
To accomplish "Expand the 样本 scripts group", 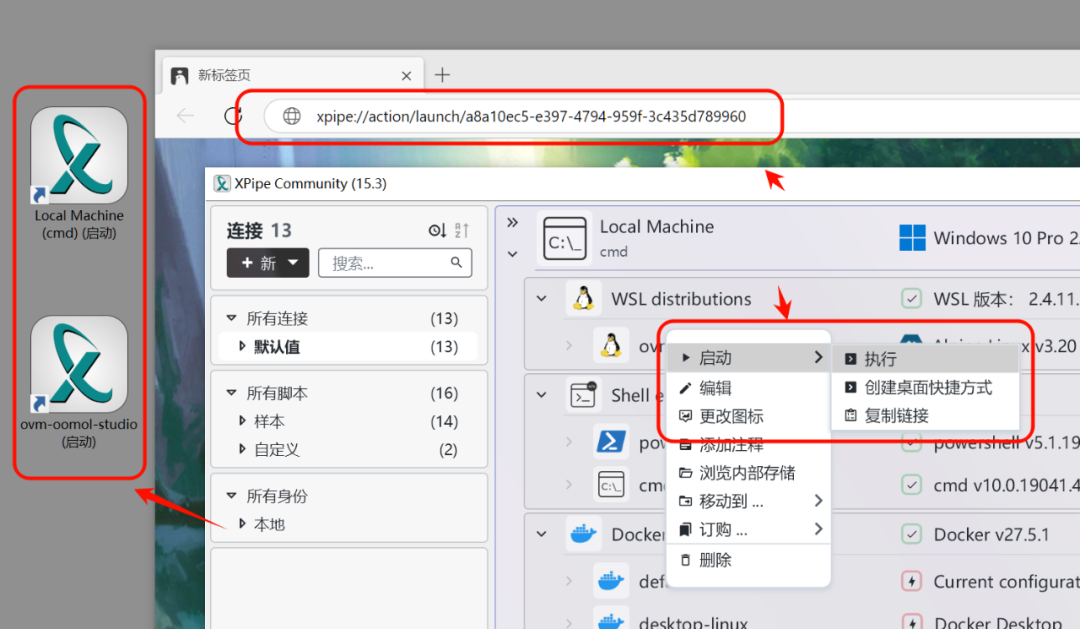I will coord(242,420).
